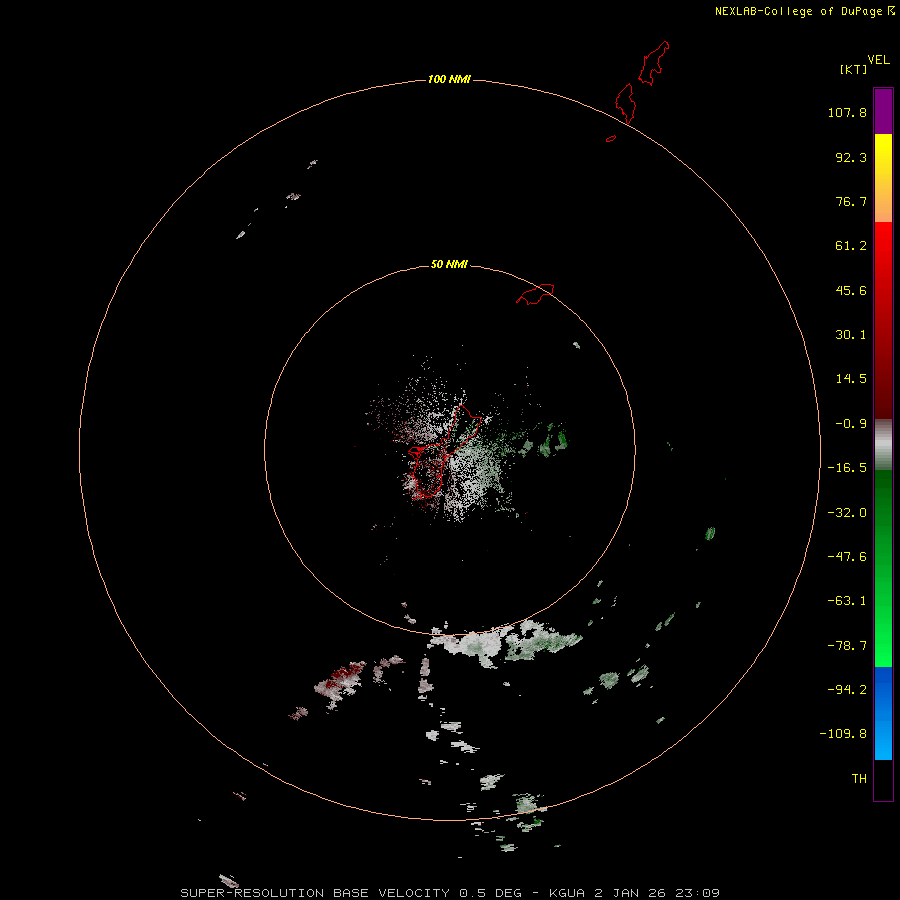Click the 100 NMI range ring label

[449, 79]
